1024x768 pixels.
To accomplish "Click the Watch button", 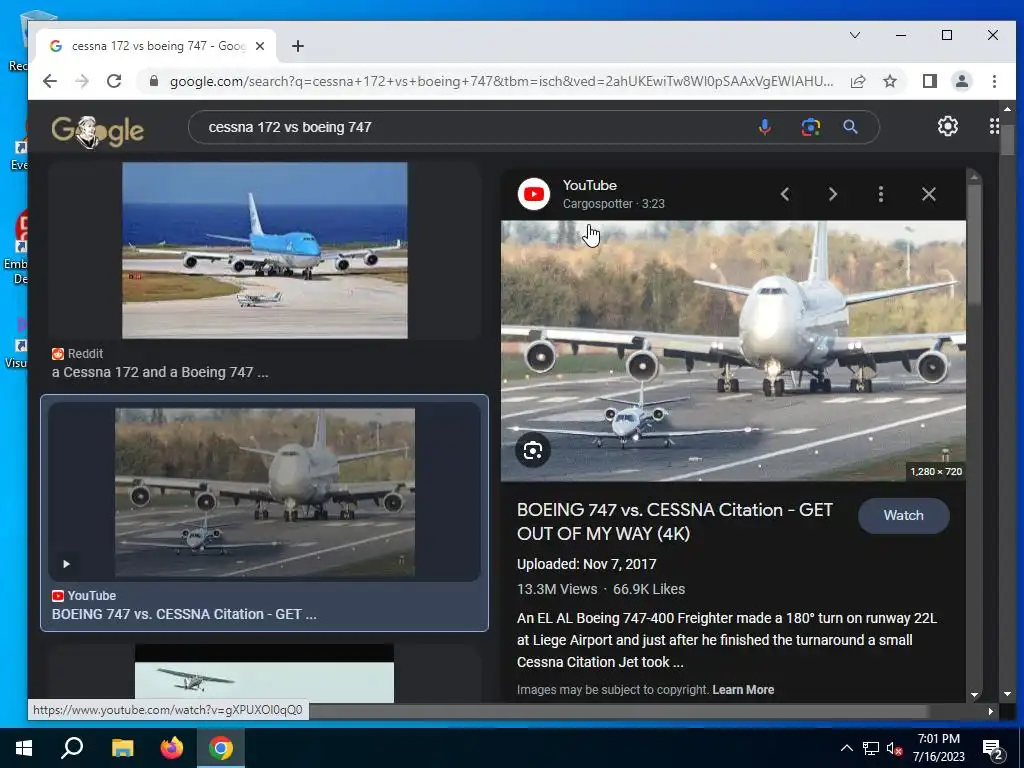I will 903,515.
